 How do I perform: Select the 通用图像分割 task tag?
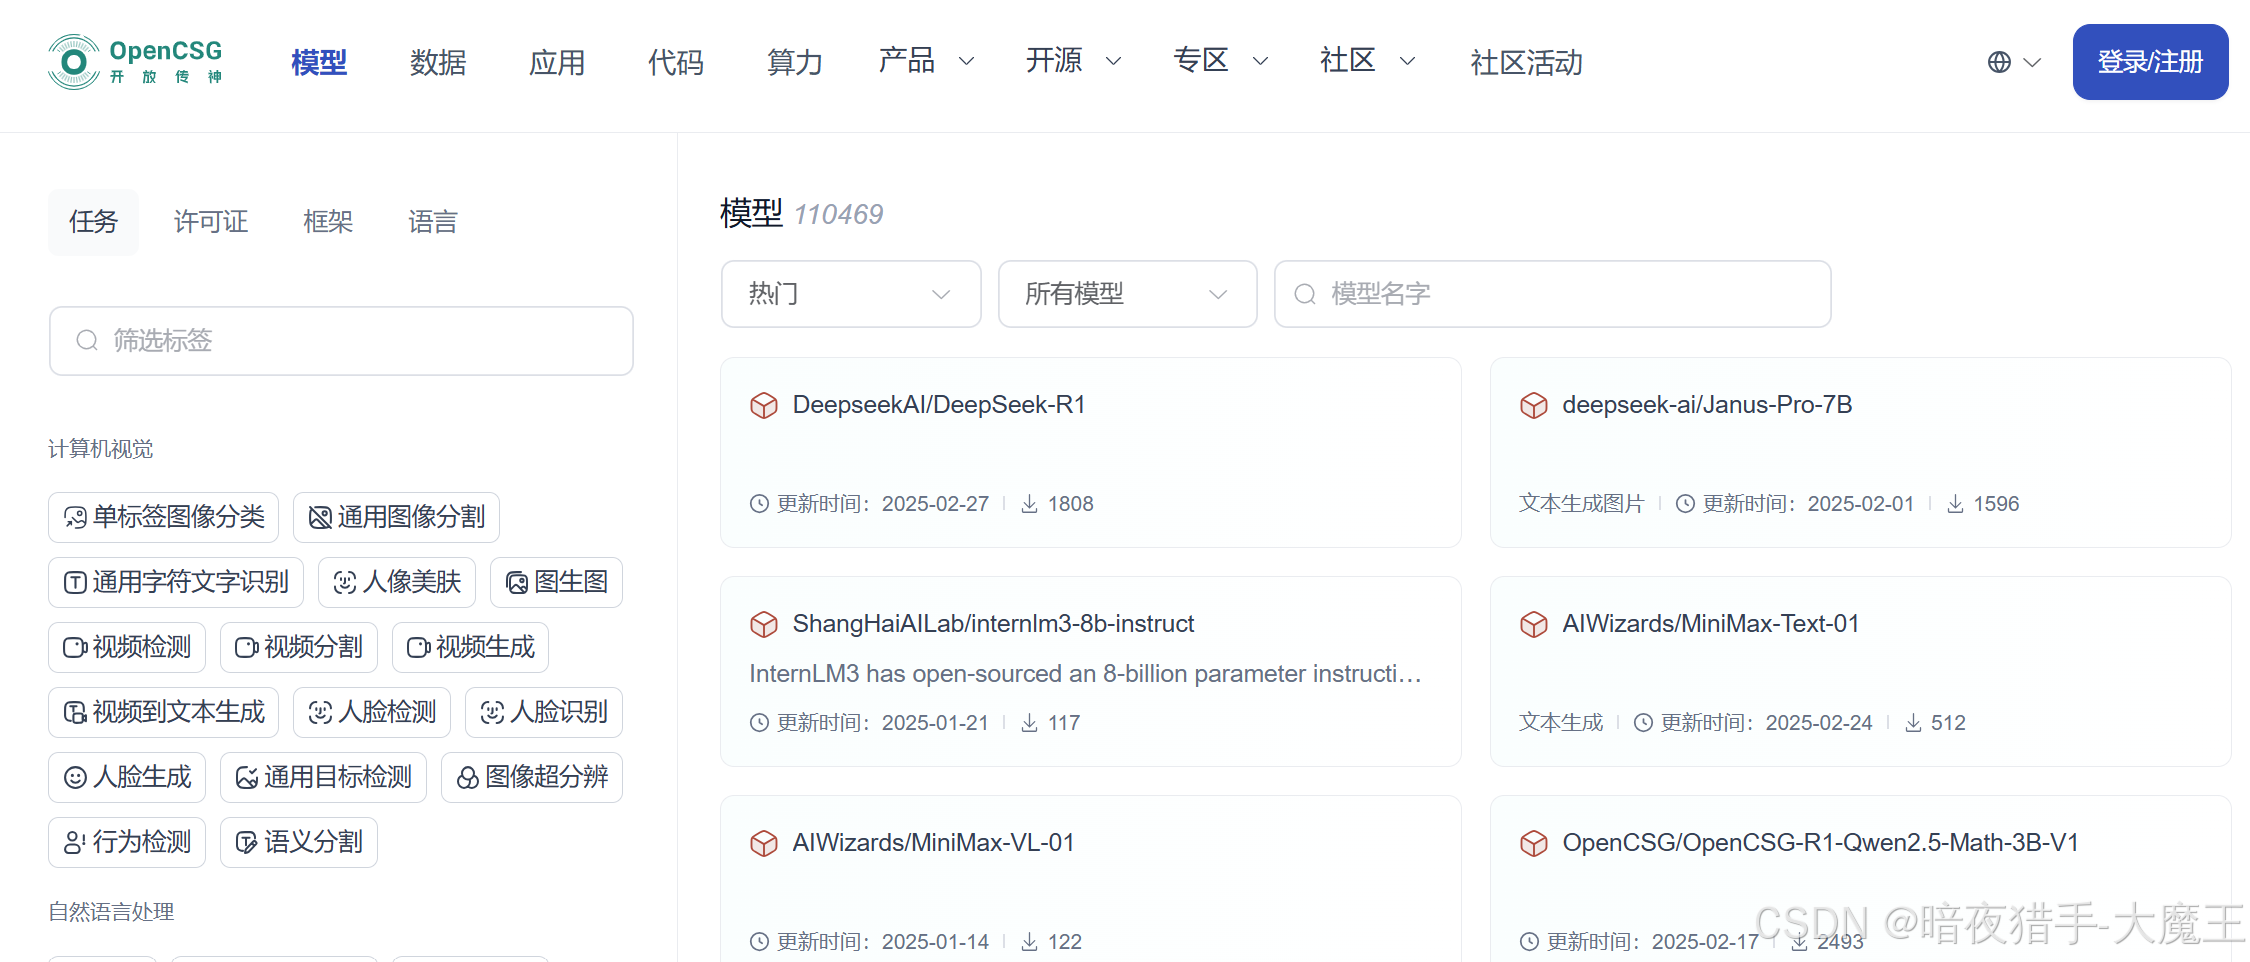(x=396, y=517)
